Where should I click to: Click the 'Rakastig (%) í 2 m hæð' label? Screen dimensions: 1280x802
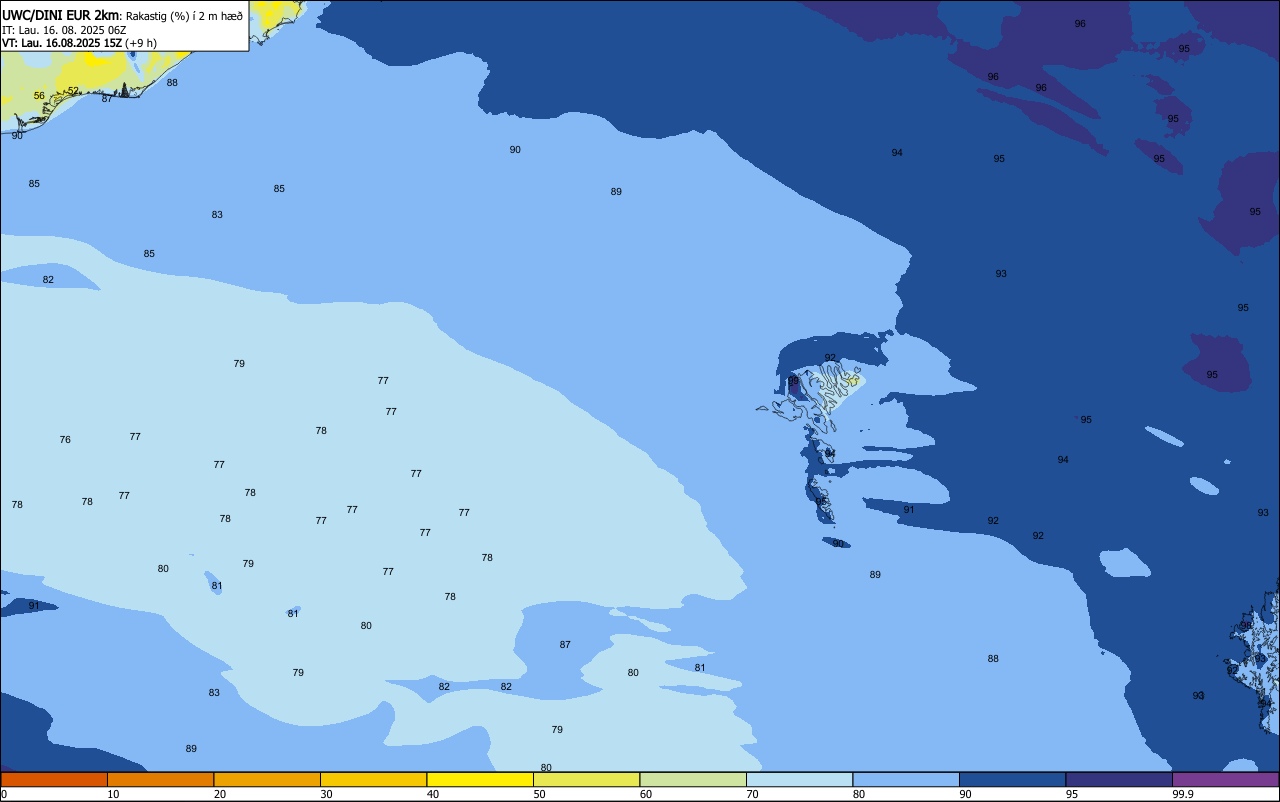pyautogui.click(x=184, y=16)
